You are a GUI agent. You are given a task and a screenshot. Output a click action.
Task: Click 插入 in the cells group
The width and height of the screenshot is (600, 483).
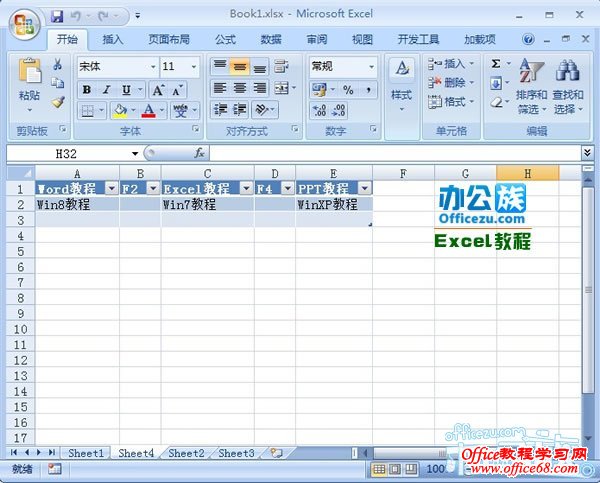(450, 64)
